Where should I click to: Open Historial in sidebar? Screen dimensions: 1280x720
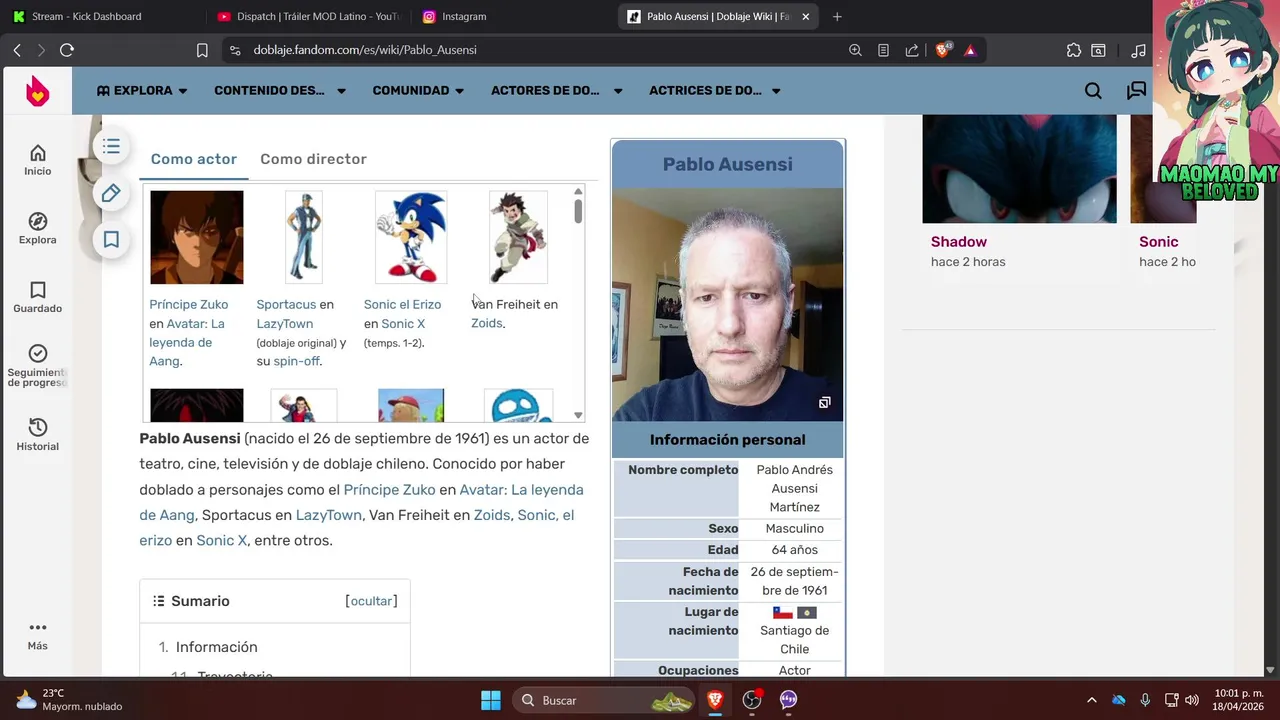pyautogui.click(x=37, y=436)
